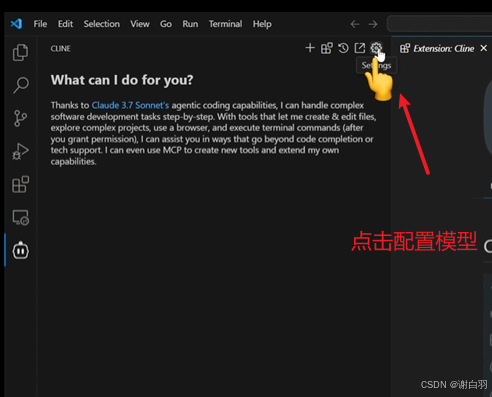Click the 'What can I do for you?' heading
The image size is (492, 397).
[x=122, y=80]
